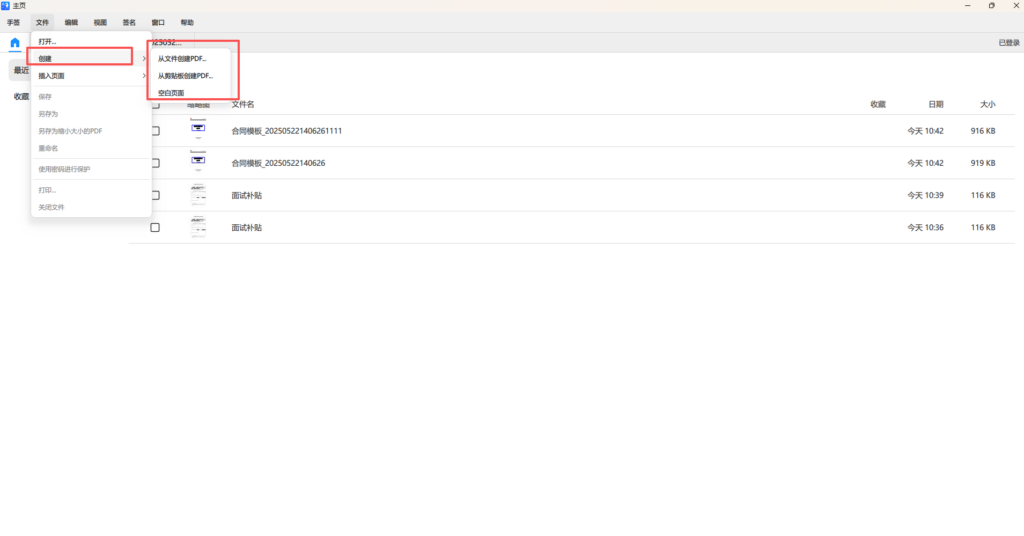Open thumbnail of 合同模板_202505221406261111
The width and height of the screenshot is (1024, 536).
(x=198, y=130)
